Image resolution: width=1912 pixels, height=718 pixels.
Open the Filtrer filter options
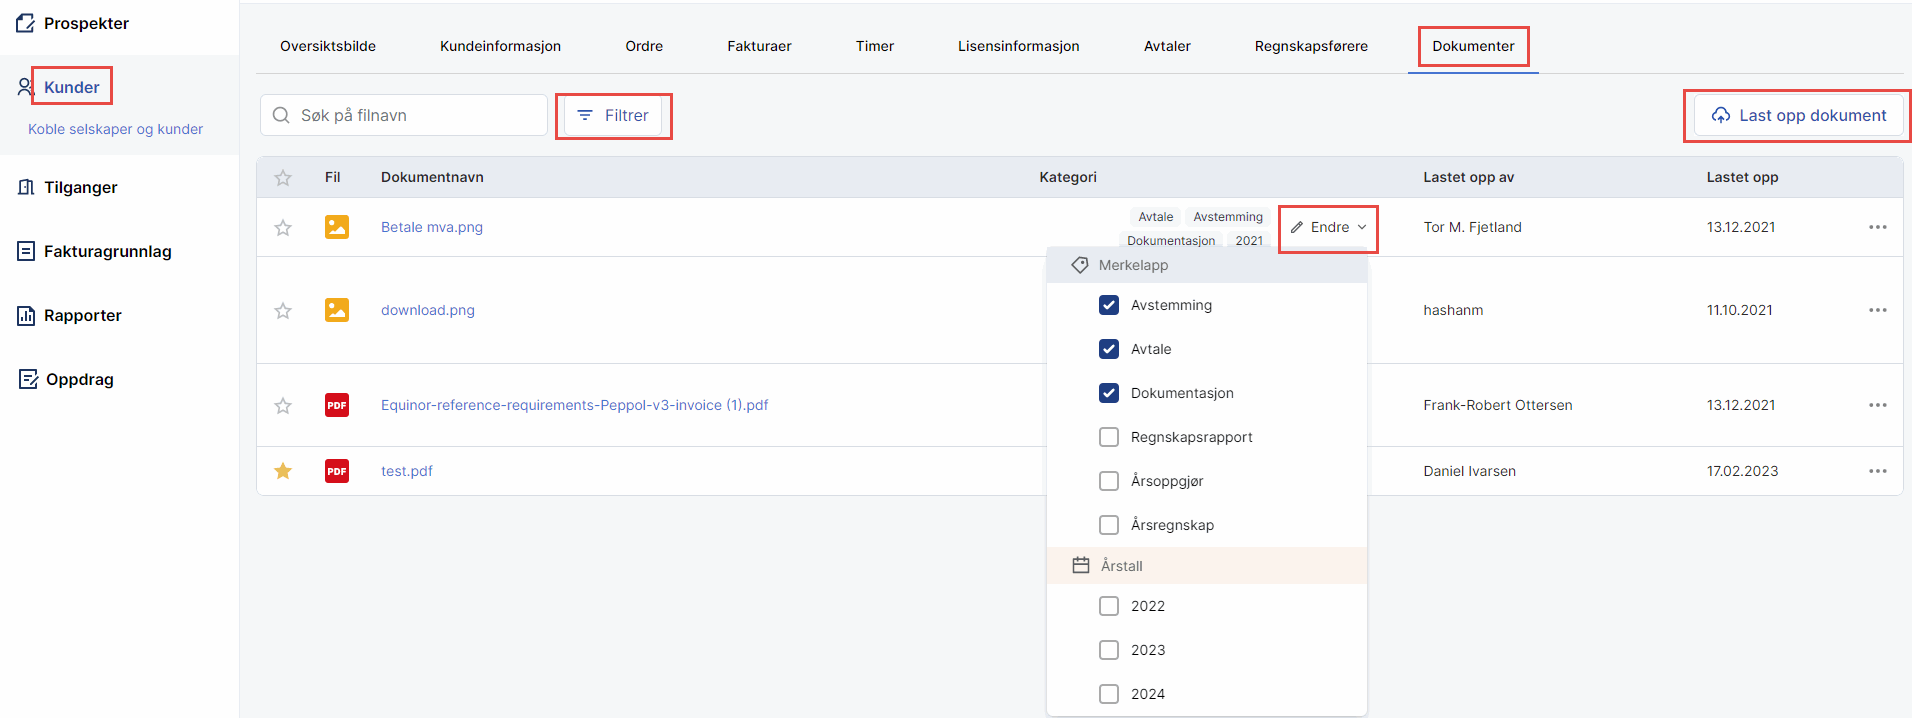pos(613,116)
